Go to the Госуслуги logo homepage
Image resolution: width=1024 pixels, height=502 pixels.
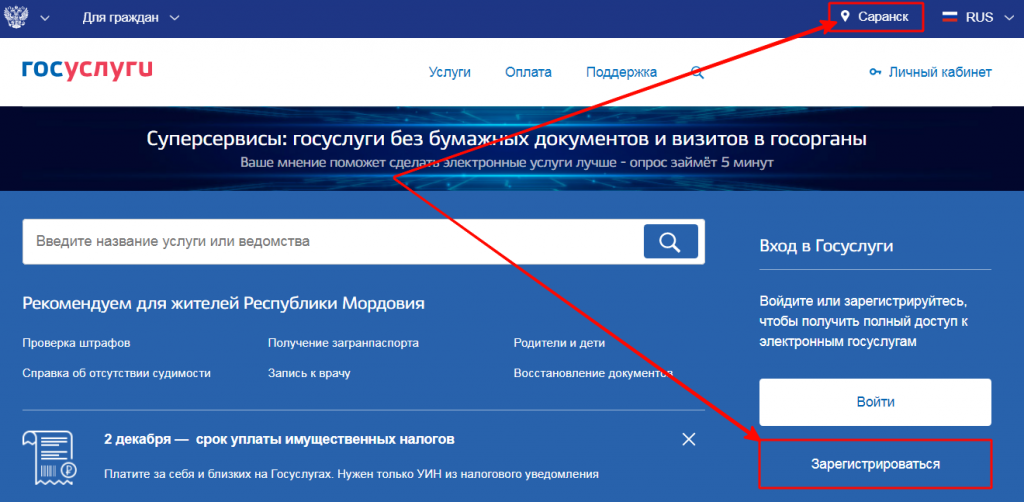(87, 70)
